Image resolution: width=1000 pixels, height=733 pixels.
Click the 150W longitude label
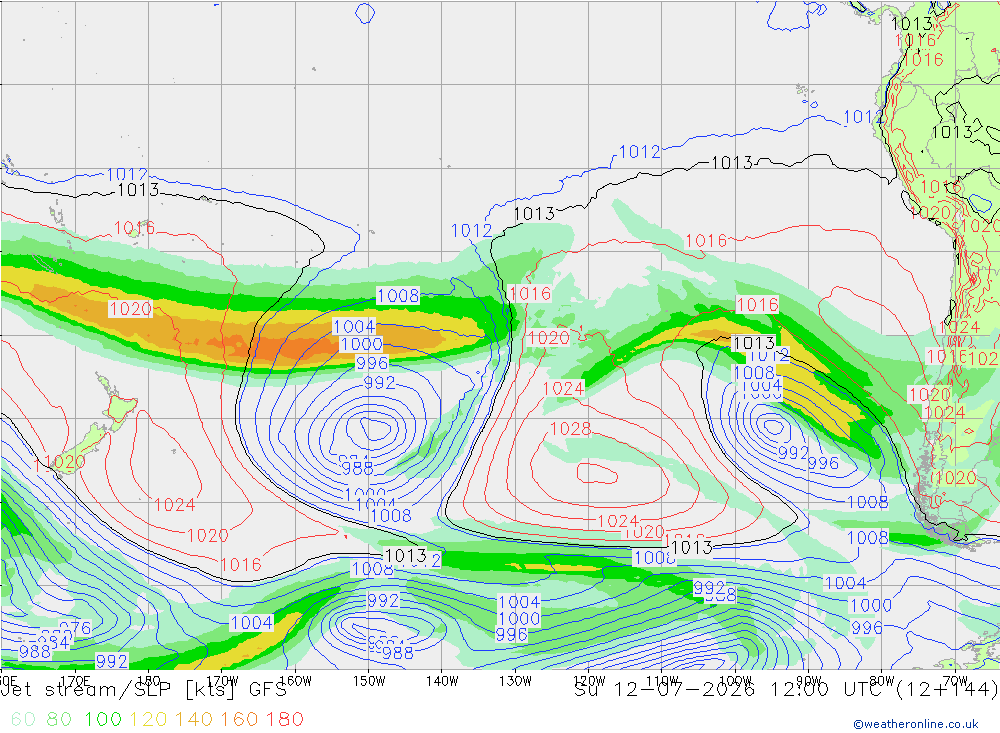tap(369, 681)
